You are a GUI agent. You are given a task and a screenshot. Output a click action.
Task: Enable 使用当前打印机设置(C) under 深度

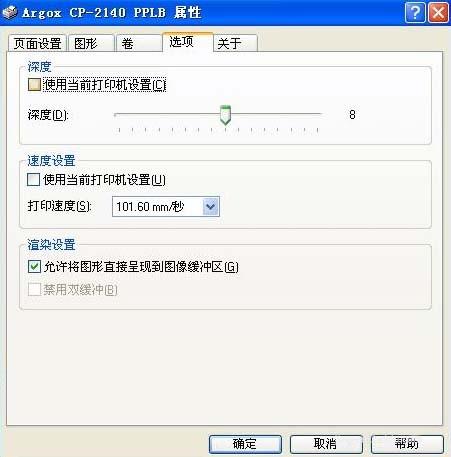coord(34,85)
